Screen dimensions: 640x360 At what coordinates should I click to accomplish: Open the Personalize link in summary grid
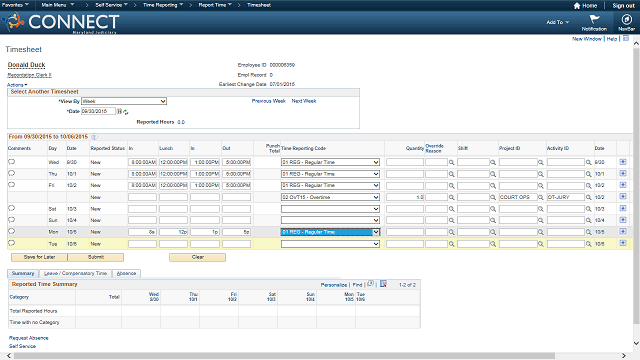[x=333, y=285]
